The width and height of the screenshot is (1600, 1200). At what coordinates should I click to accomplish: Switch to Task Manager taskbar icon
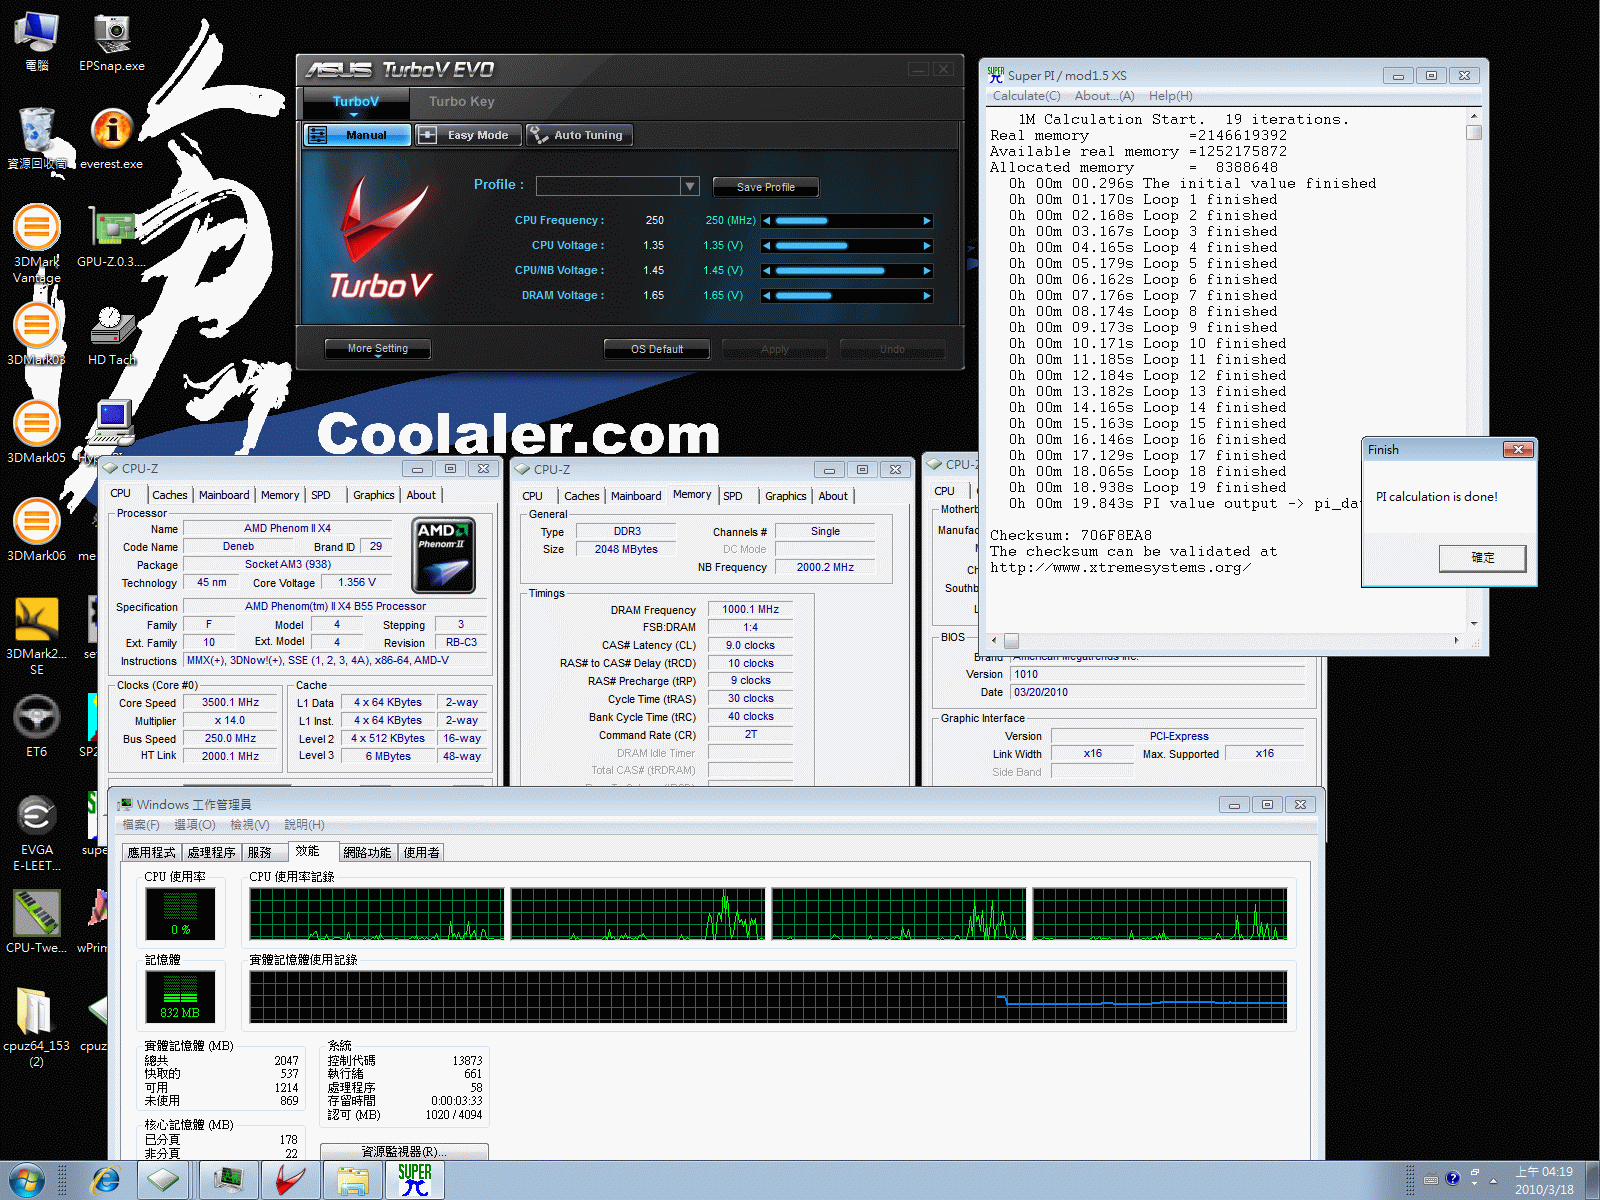pyautogui.click(x=228, y=1180)
